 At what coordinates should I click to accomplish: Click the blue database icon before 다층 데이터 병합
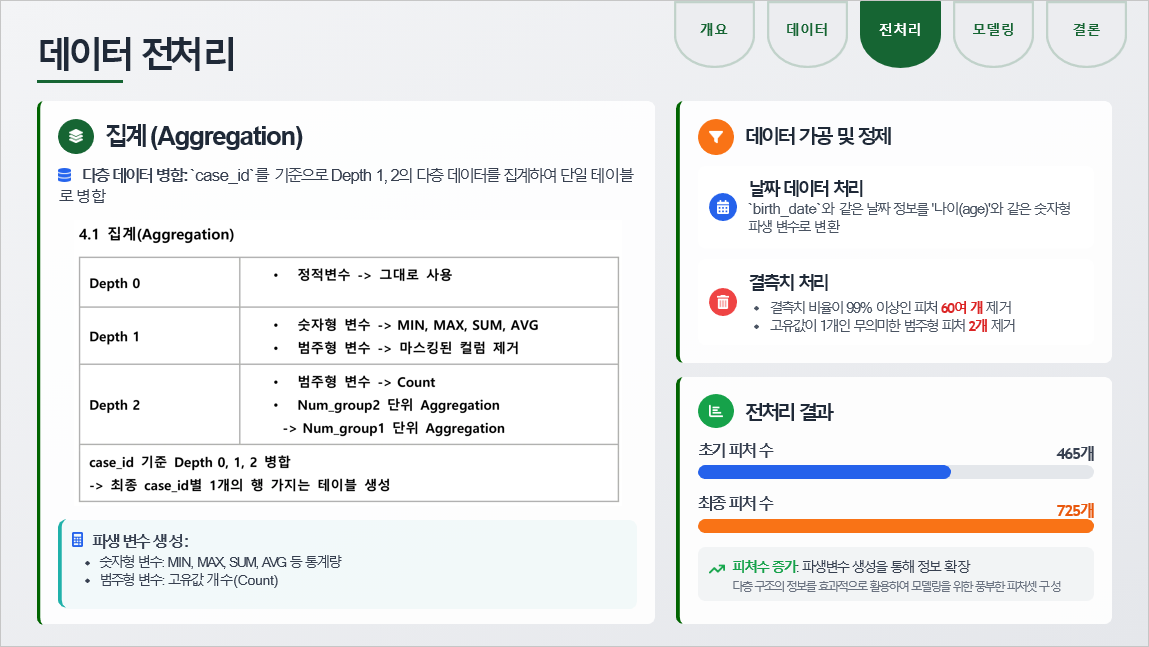(65, 175)
